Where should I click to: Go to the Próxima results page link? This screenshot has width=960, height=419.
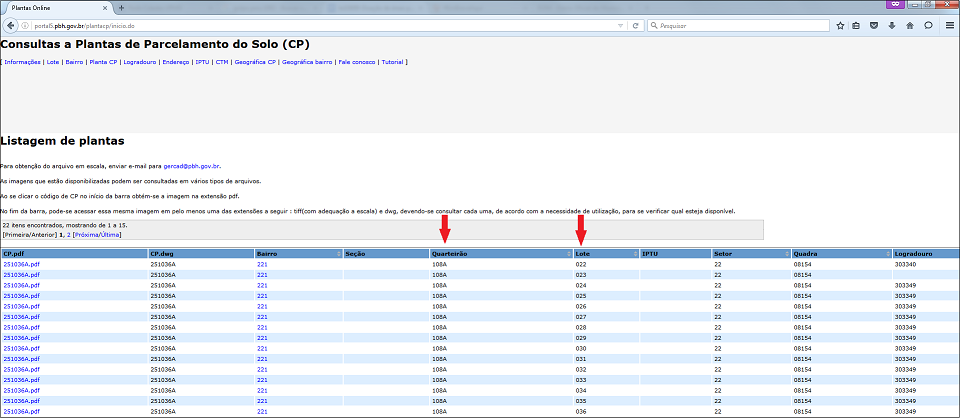86,234
